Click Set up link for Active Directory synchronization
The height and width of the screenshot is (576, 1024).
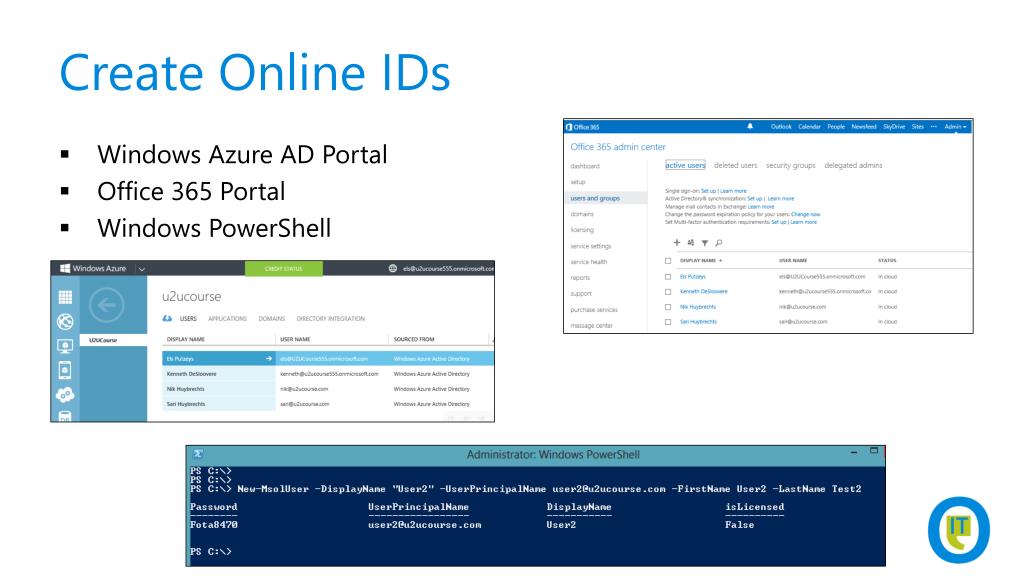coord(754,199)
